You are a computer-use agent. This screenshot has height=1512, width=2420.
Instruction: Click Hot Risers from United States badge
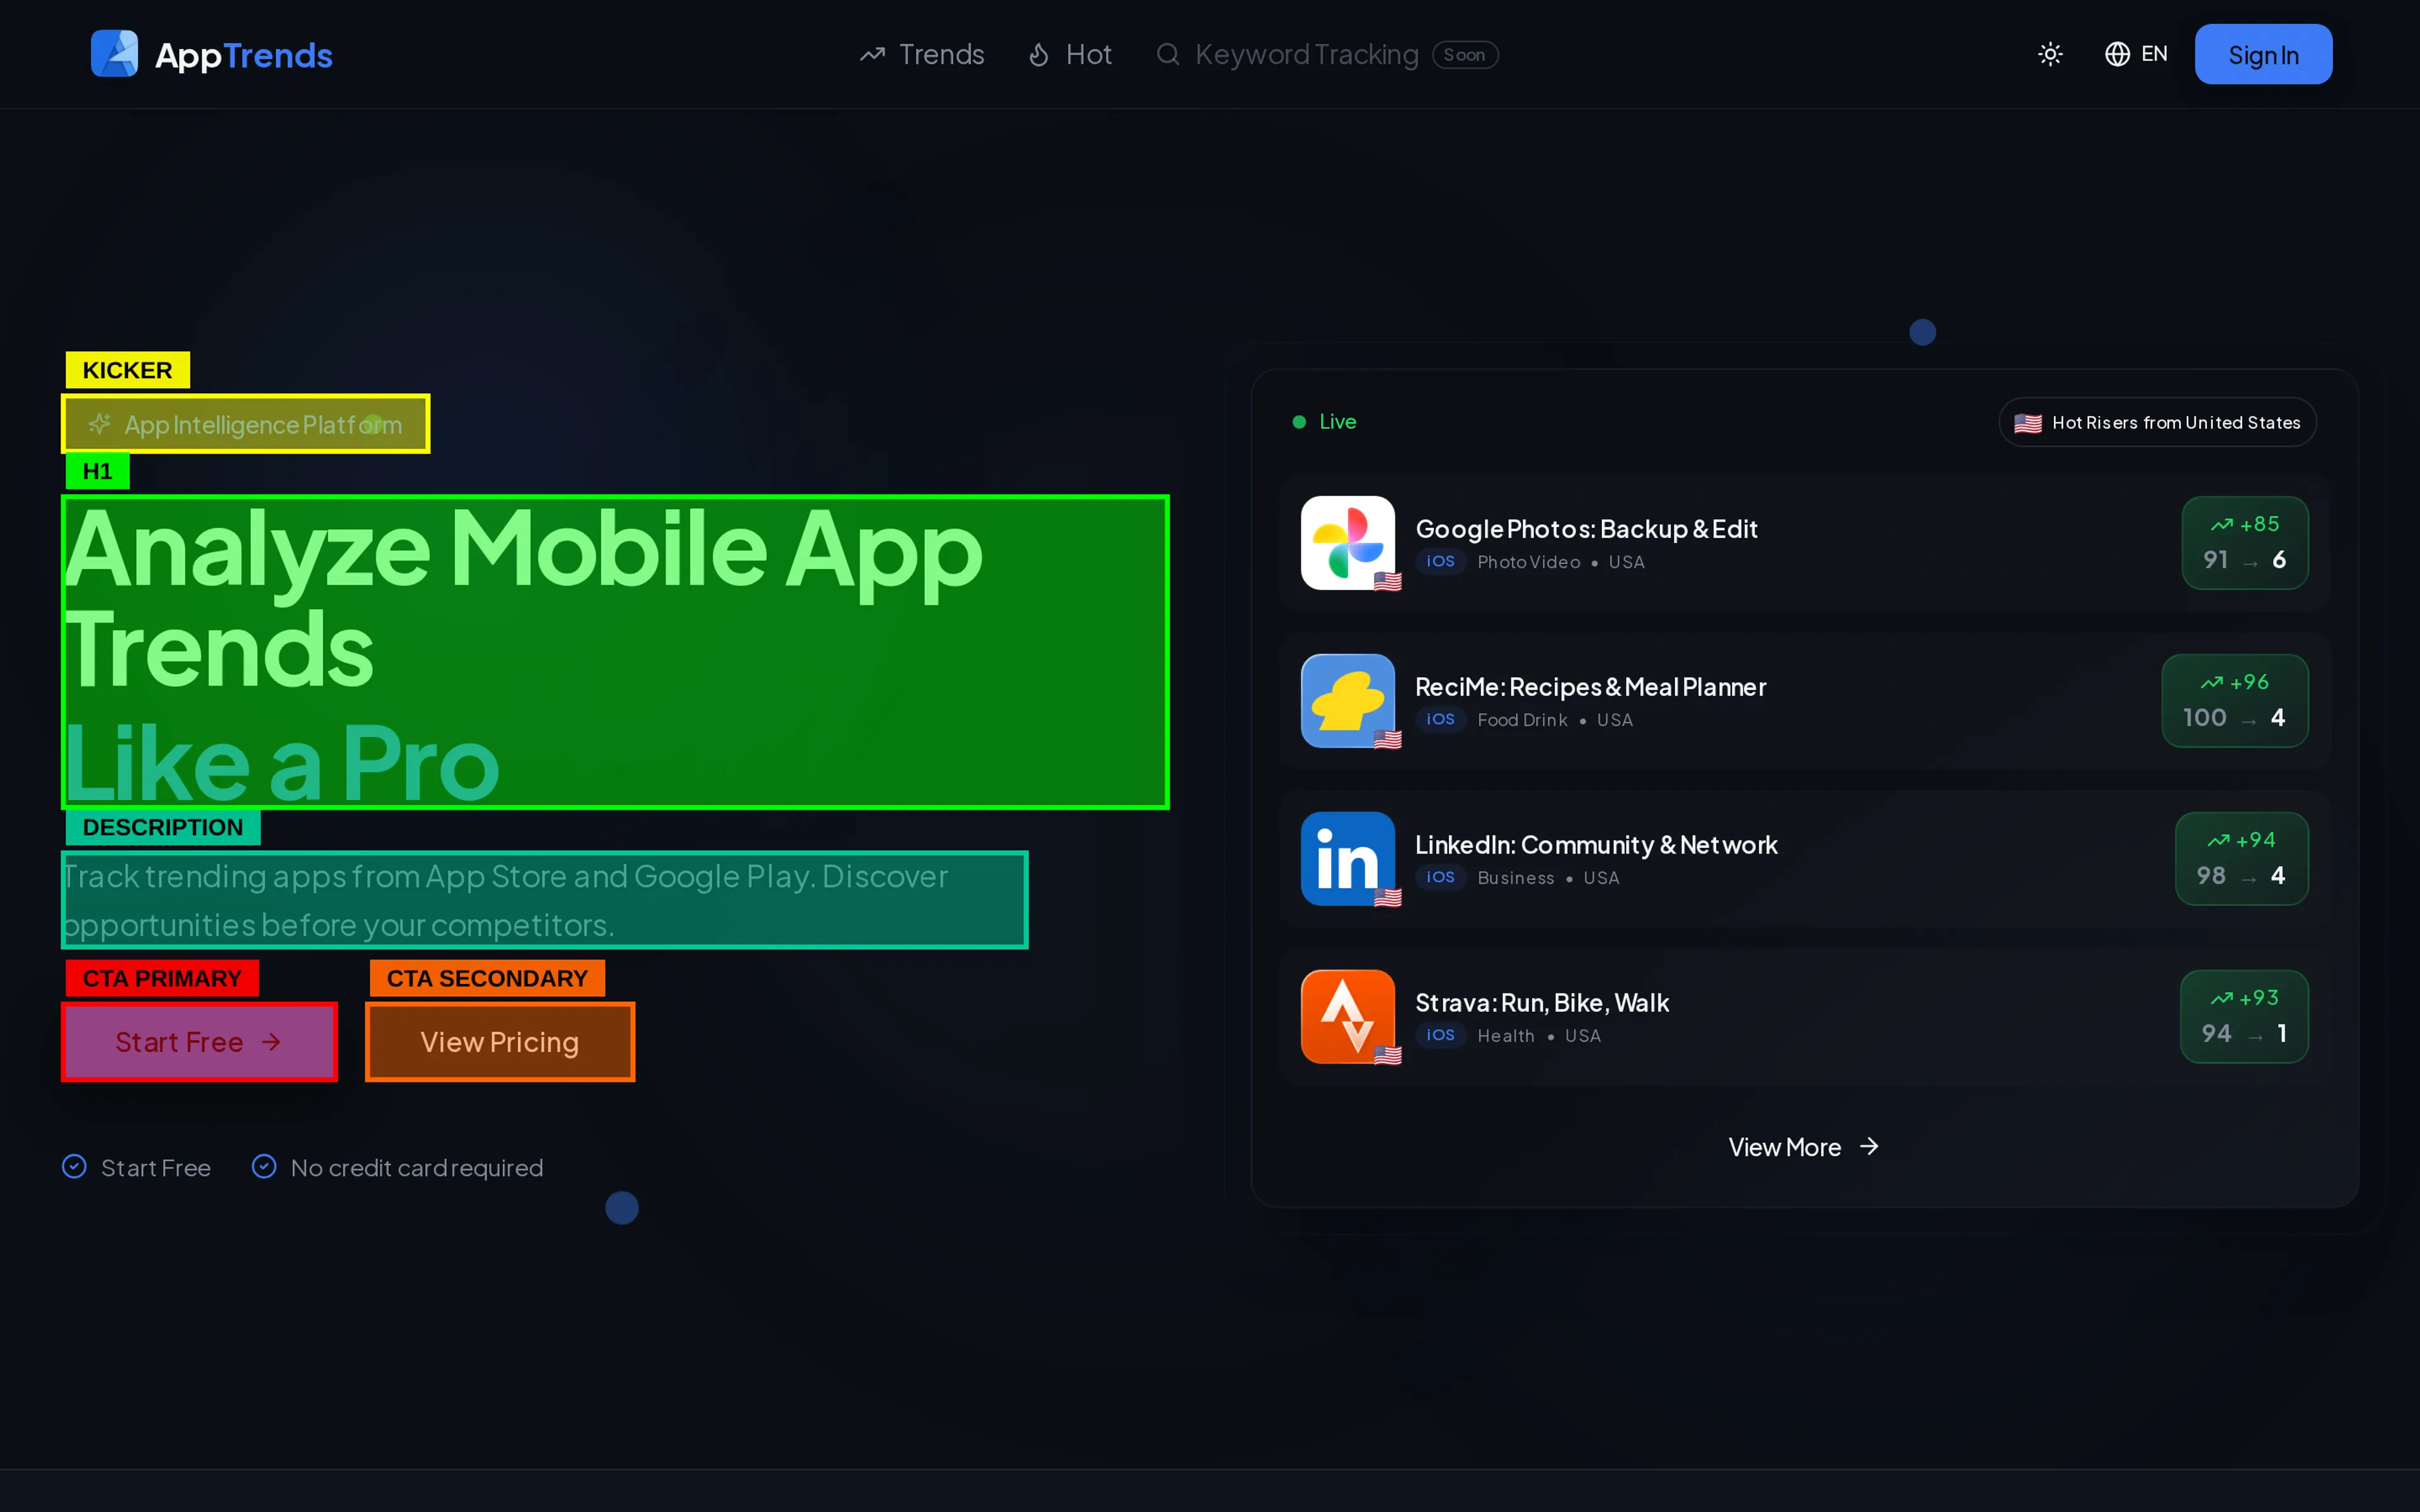[2157, 423]
